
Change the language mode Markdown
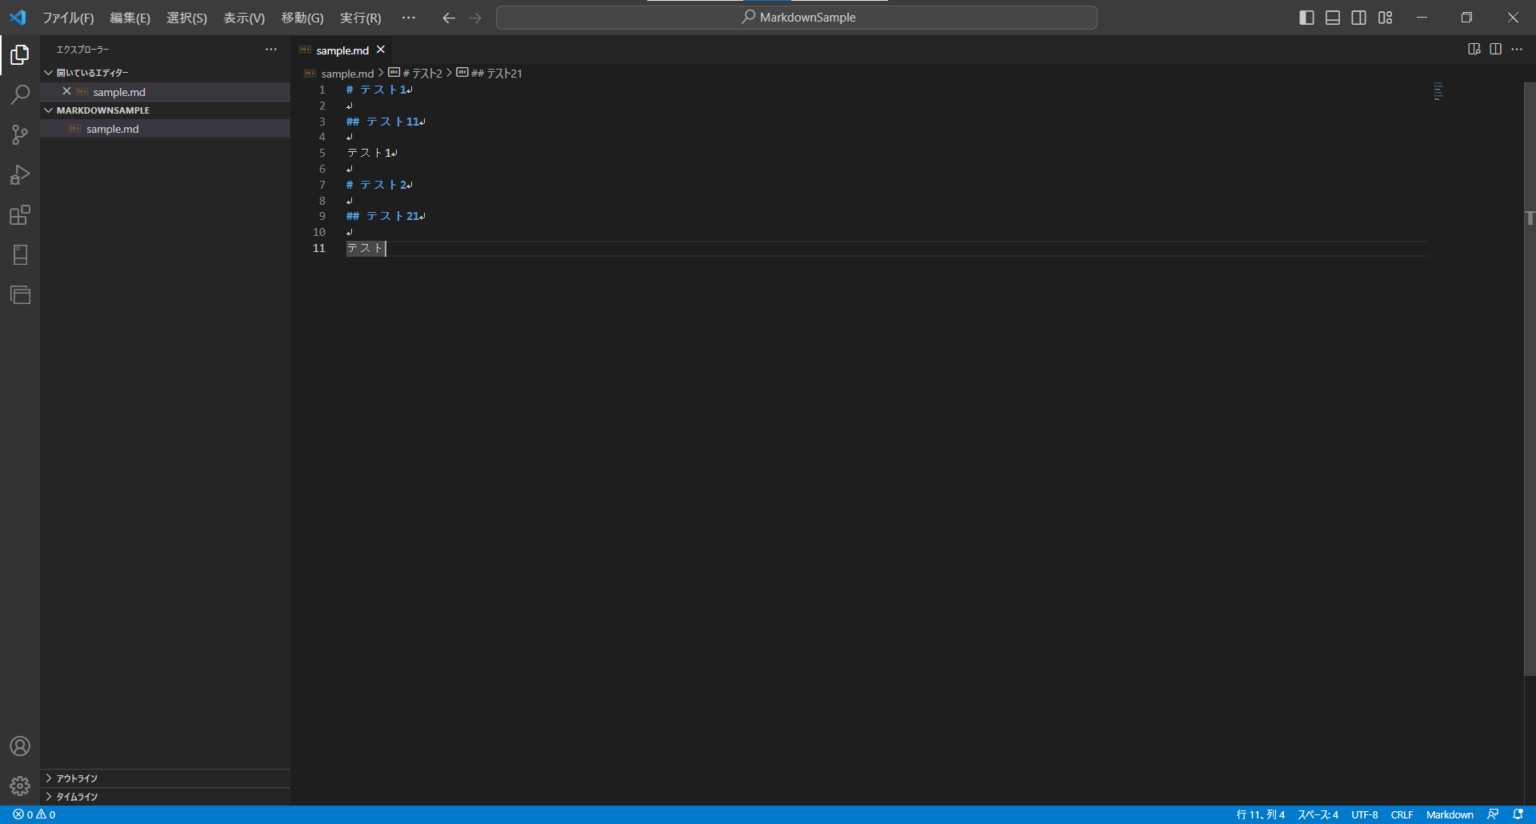coord(1450,815)
